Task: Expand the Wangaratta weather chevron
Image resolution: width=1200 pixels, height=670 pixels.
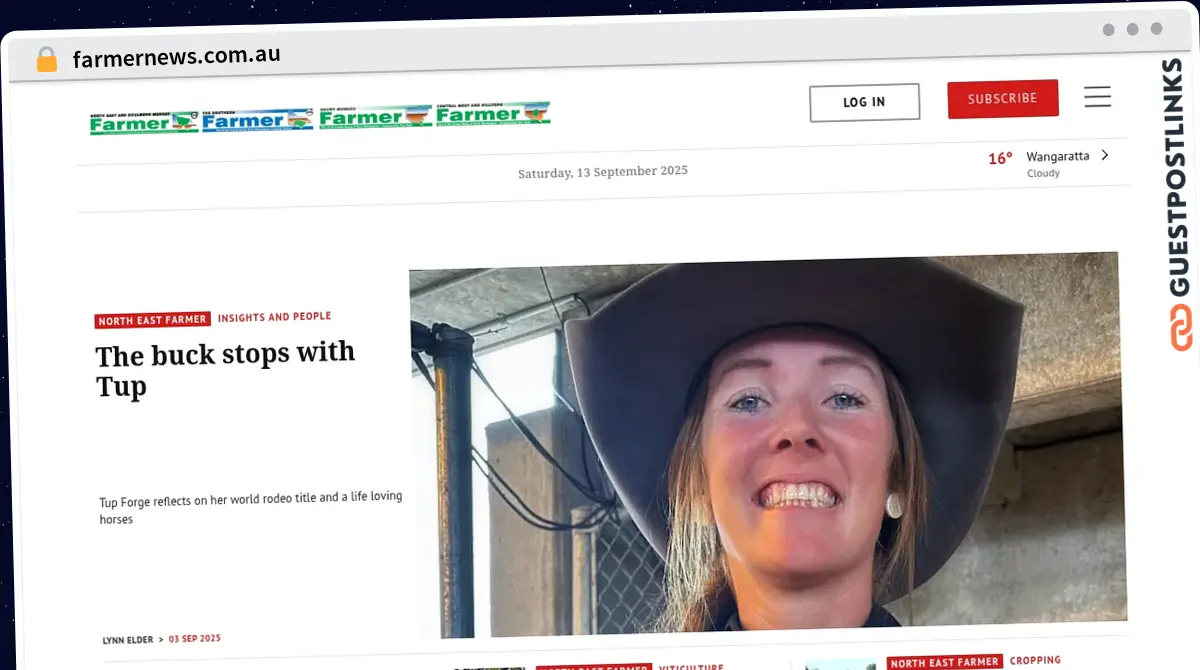Action: pos(1105,155)
